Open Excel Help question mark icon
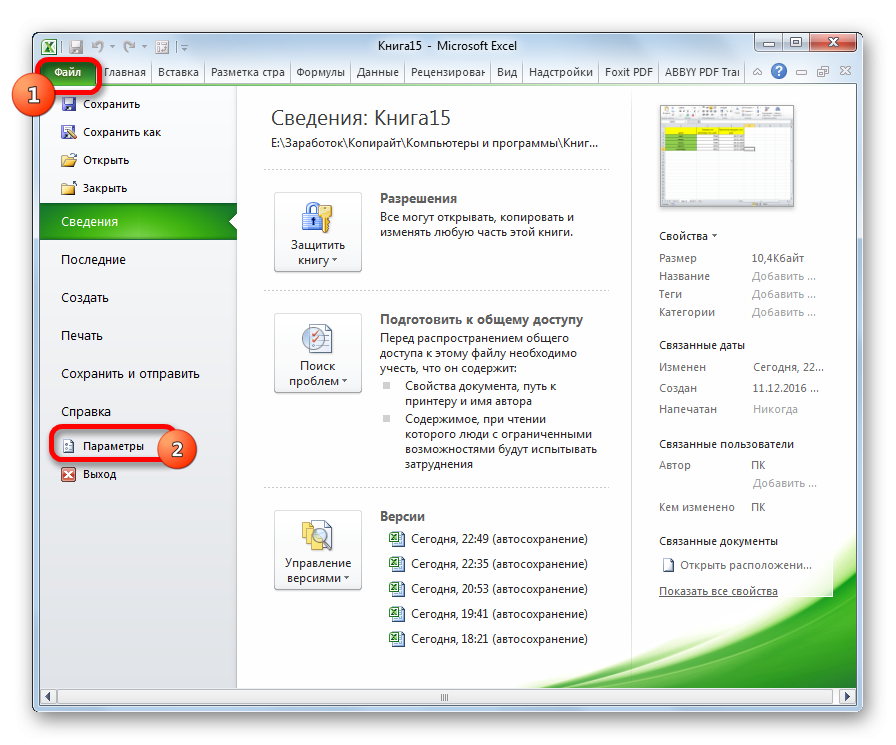The image size is (896, 745). pyautogui.click(x=778, y=71)
